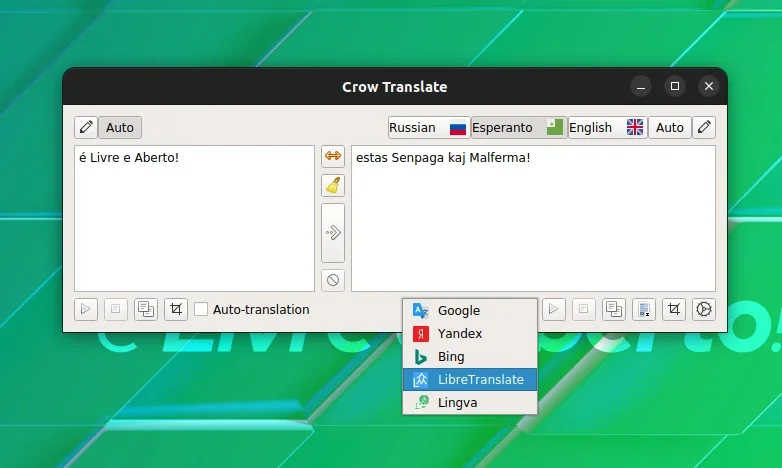Capture screen area for source text

(176, 309)
